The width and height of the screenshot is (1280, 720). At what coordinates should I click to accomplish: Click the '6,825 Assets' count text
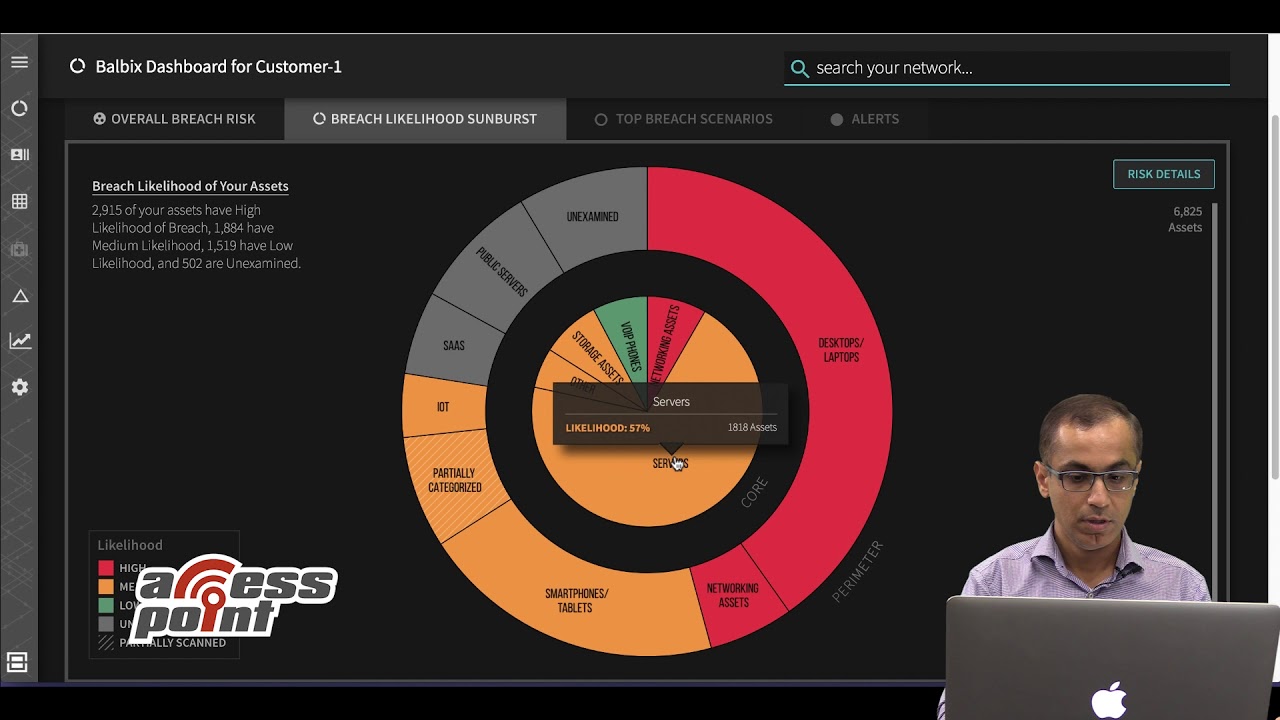[x=1186, y=219]
